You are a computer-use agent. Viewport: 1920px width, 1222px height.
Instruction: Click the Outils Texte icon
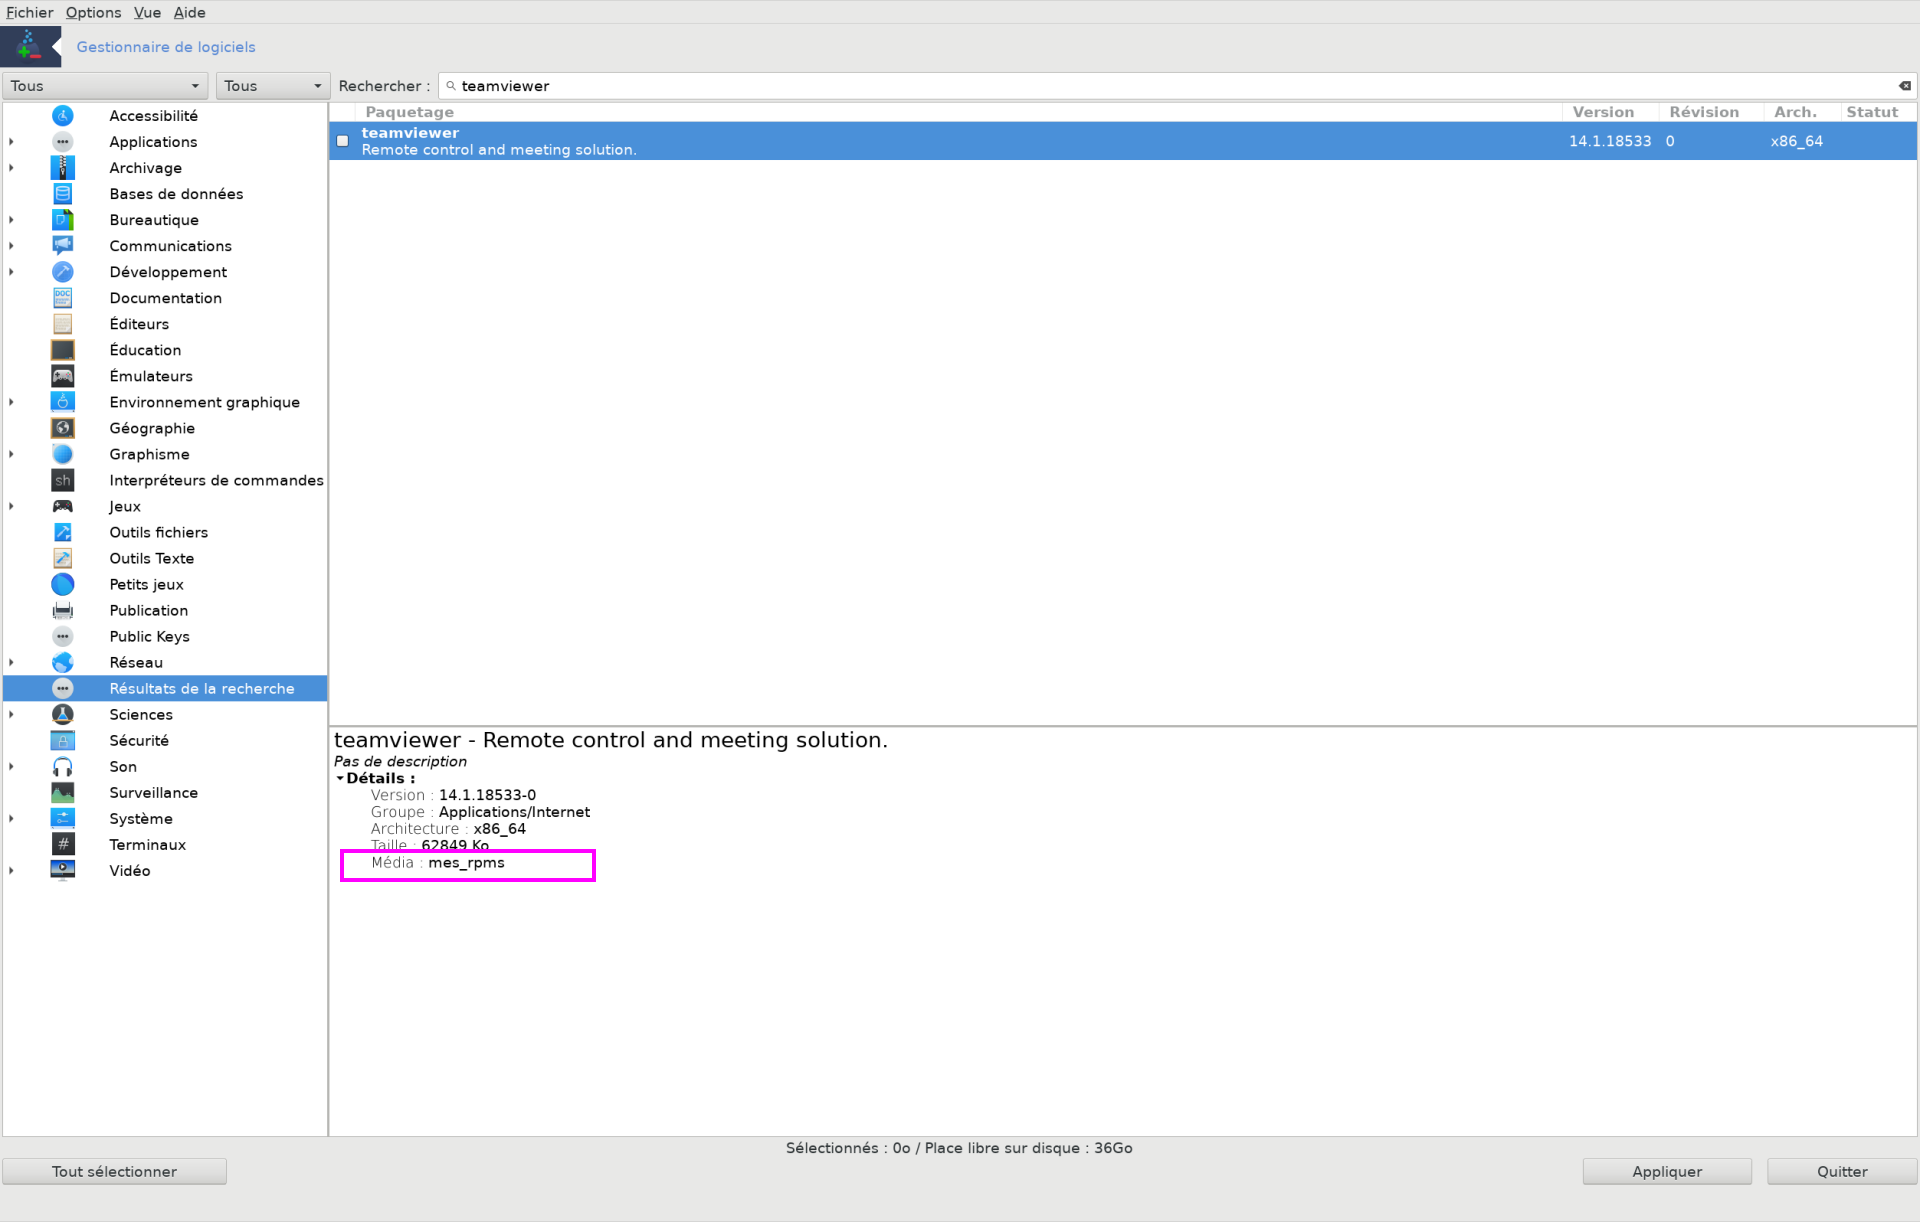63,558
